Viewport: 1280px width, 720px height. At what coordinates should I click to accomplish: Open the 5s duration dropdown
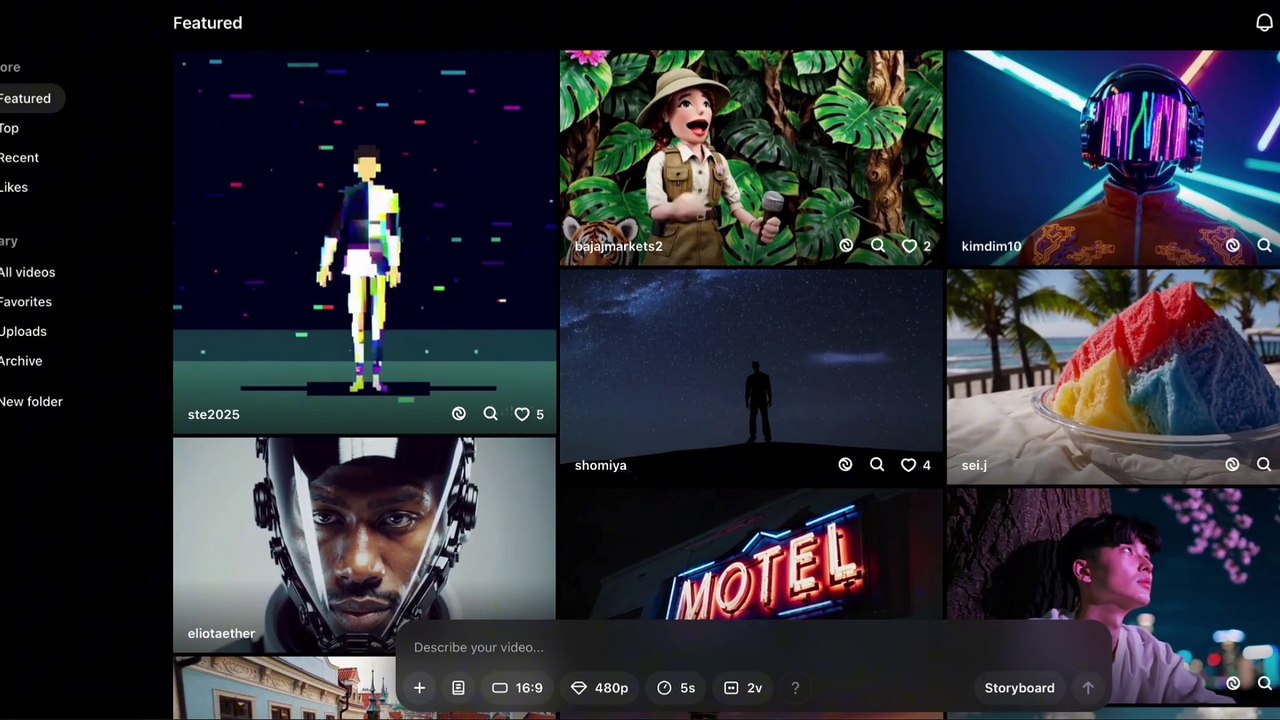(676, 688)
